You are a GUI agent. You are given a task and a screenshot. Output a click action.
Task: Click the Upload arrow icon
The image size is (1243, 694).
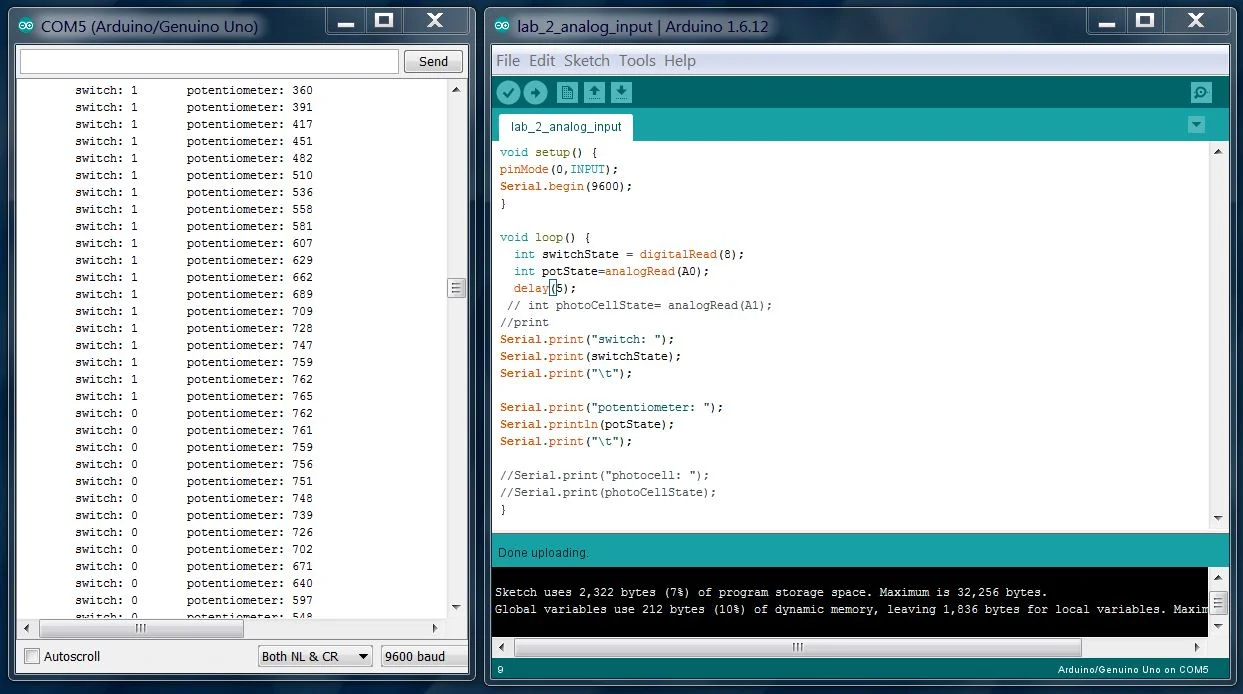click(536, 93)
